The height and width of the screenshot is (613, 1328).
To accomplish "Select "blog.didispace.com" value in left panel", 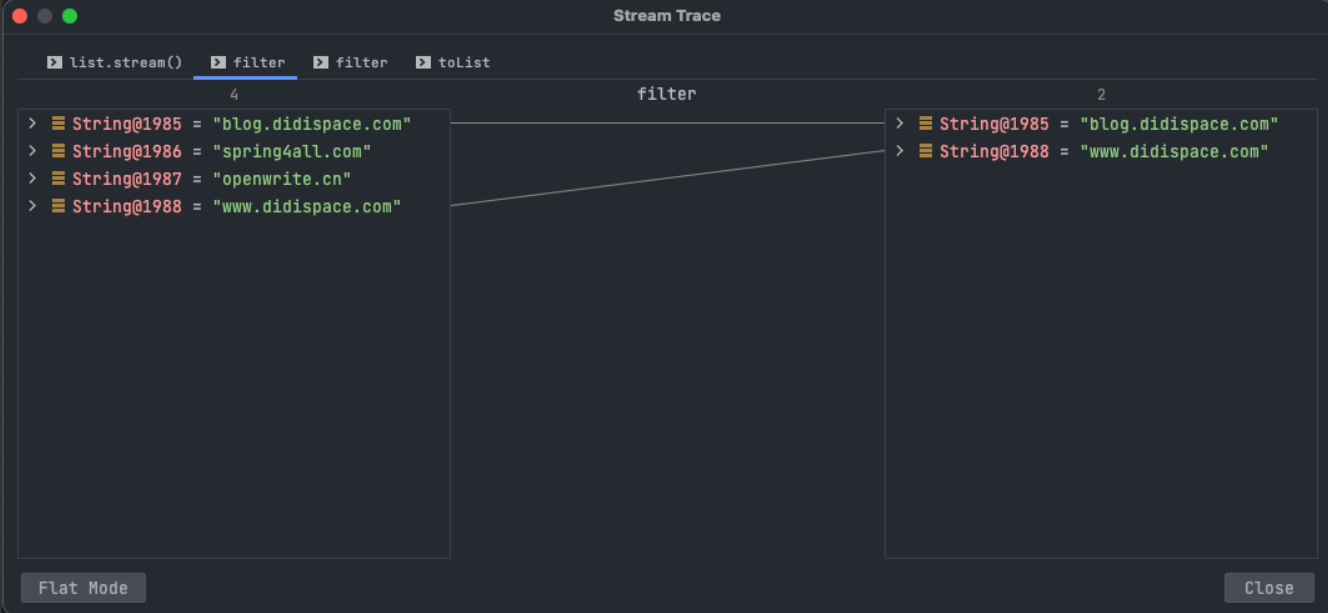I will [311, 124].
